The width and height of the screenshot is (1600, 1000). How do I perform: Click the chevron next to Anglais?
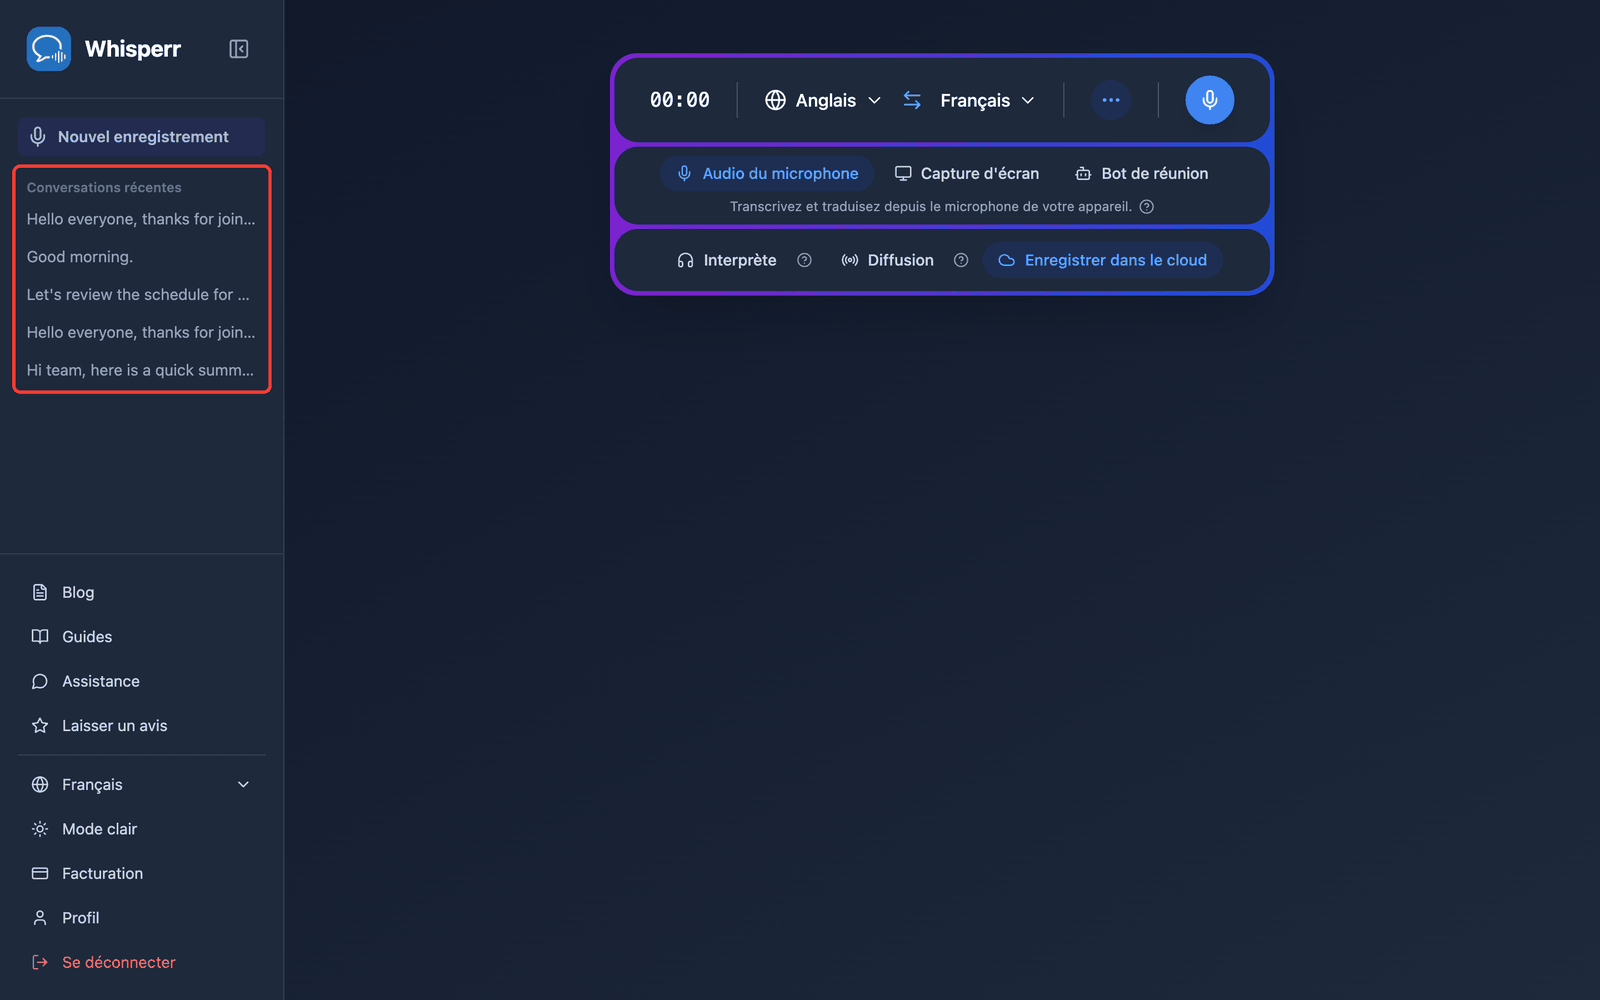tap(875, 100)
